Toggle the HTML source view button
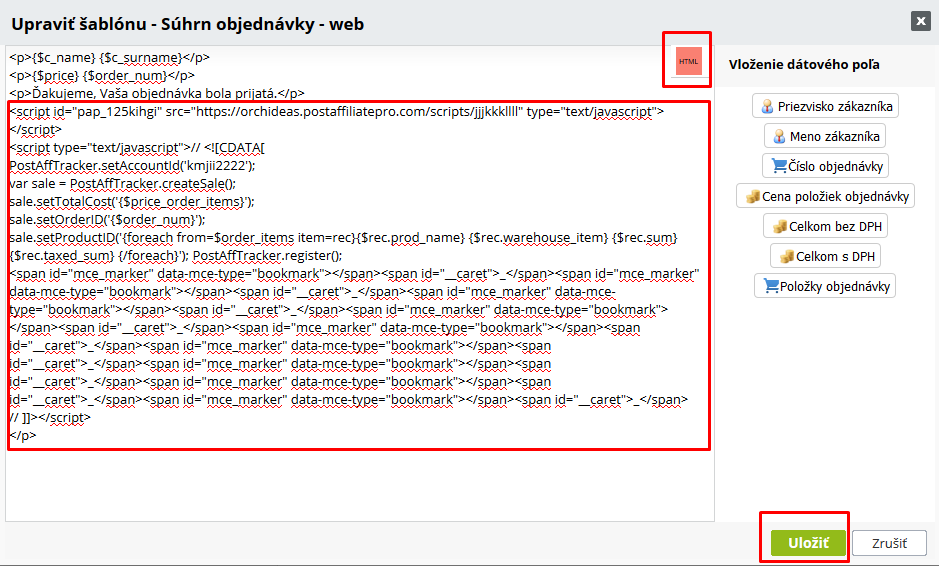The width and height of the screenshot is (939, 566). pos(688,61)
